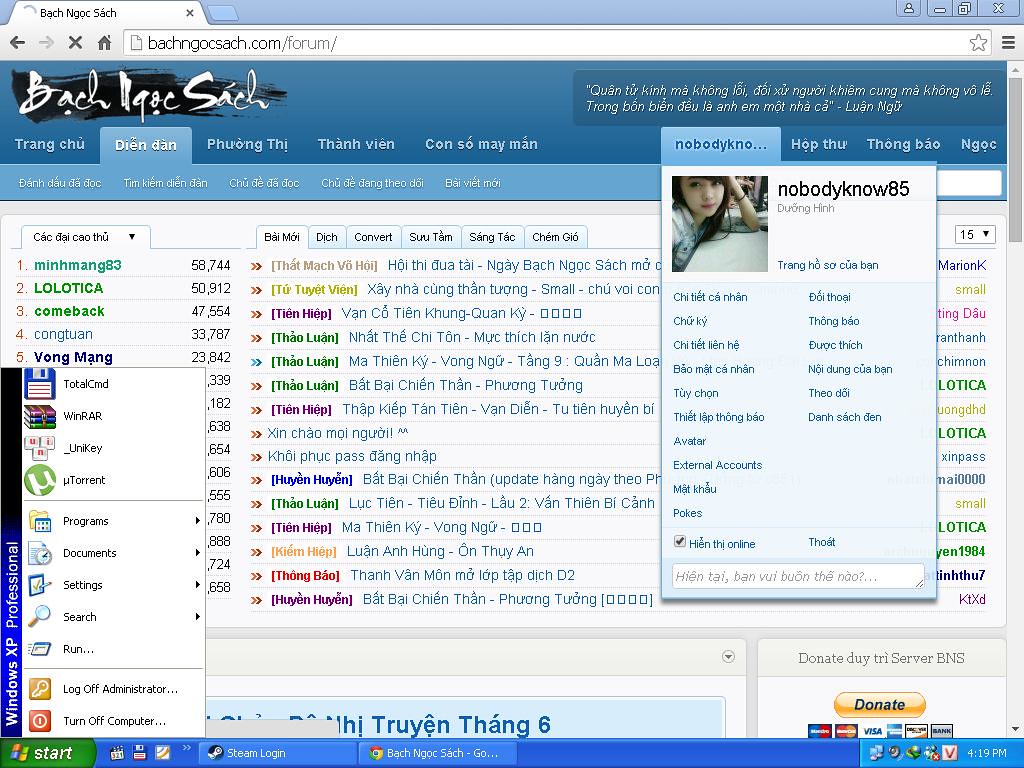Click the Thoát logout link
The width and height of the screenshot is (1024, 768).
[821, 542]
